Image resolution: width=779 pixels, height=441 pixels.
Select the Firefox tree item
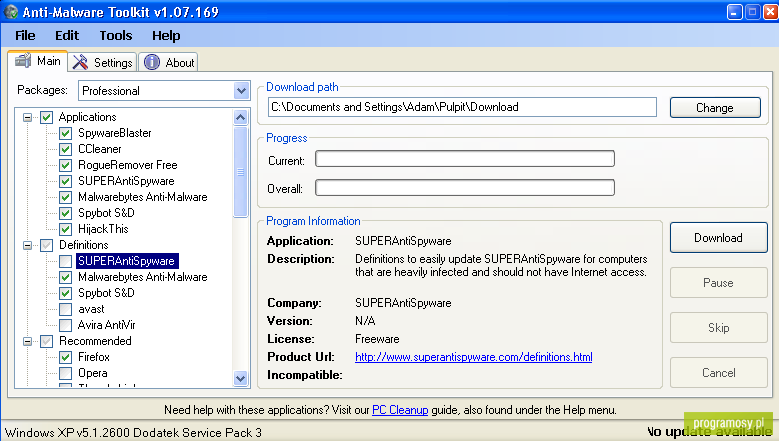[x=94, y=357]
